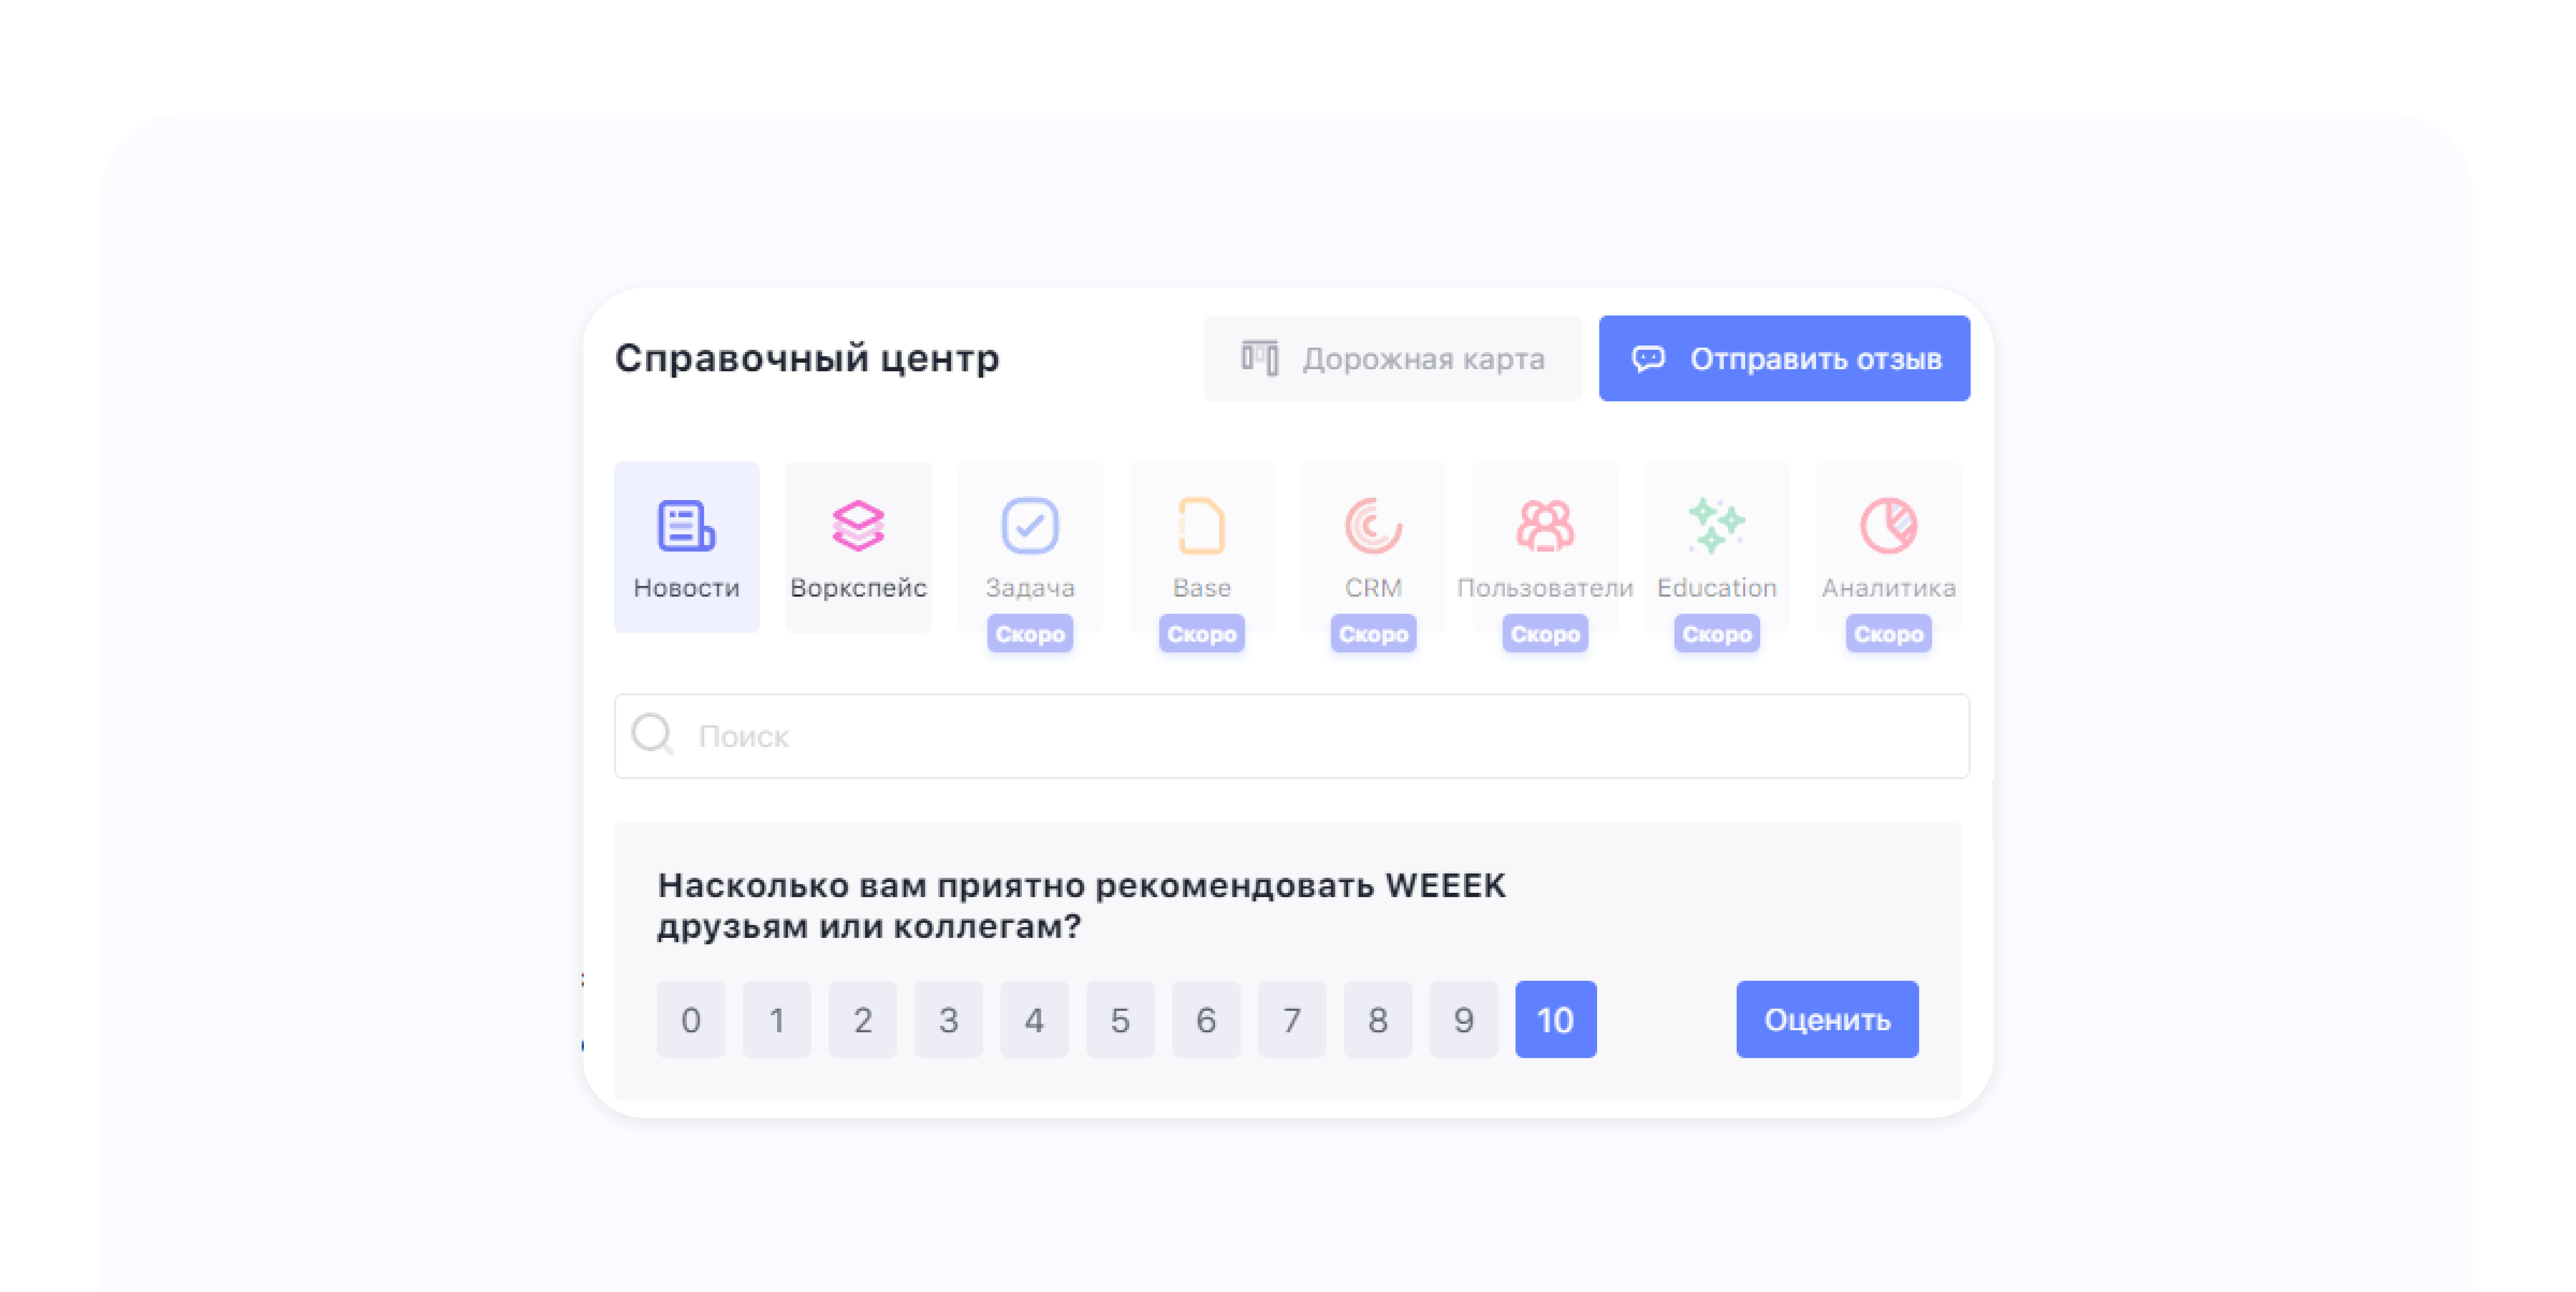Screen dimensions: 2576x1292
Task: Choose rating score 10
Action: pos(1555,1019)
